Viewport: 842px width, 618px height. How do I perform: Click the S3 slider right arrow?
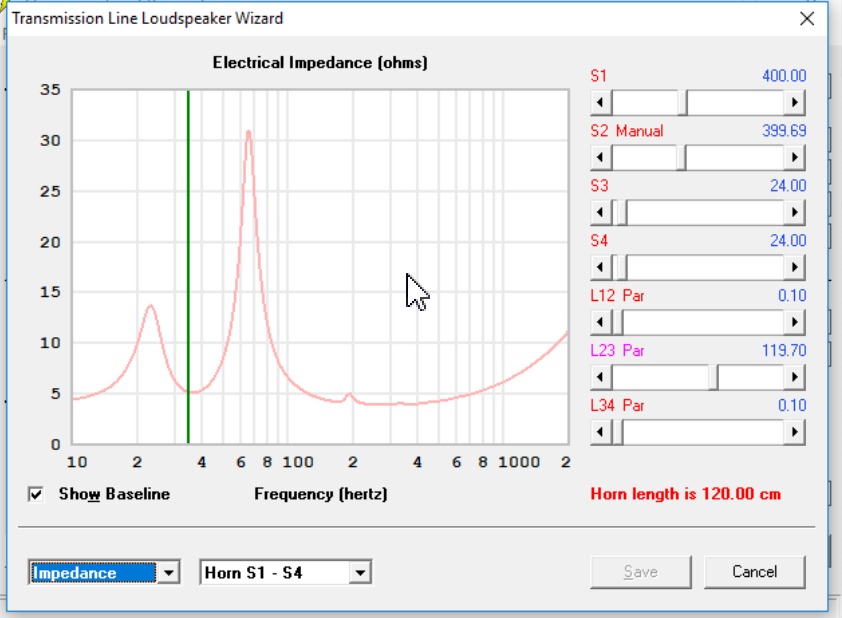pos(795,212)
